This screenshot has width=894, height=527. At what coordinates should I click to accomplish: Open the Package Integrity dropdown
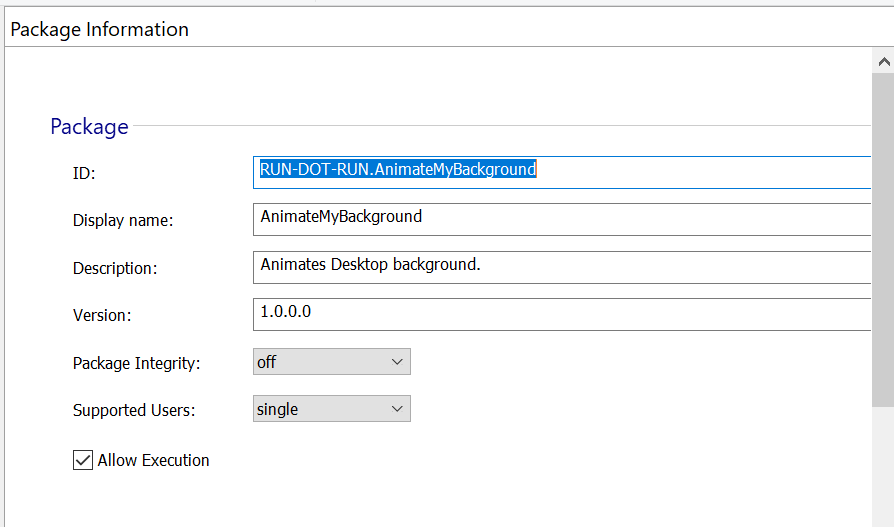tap(331, 362)
